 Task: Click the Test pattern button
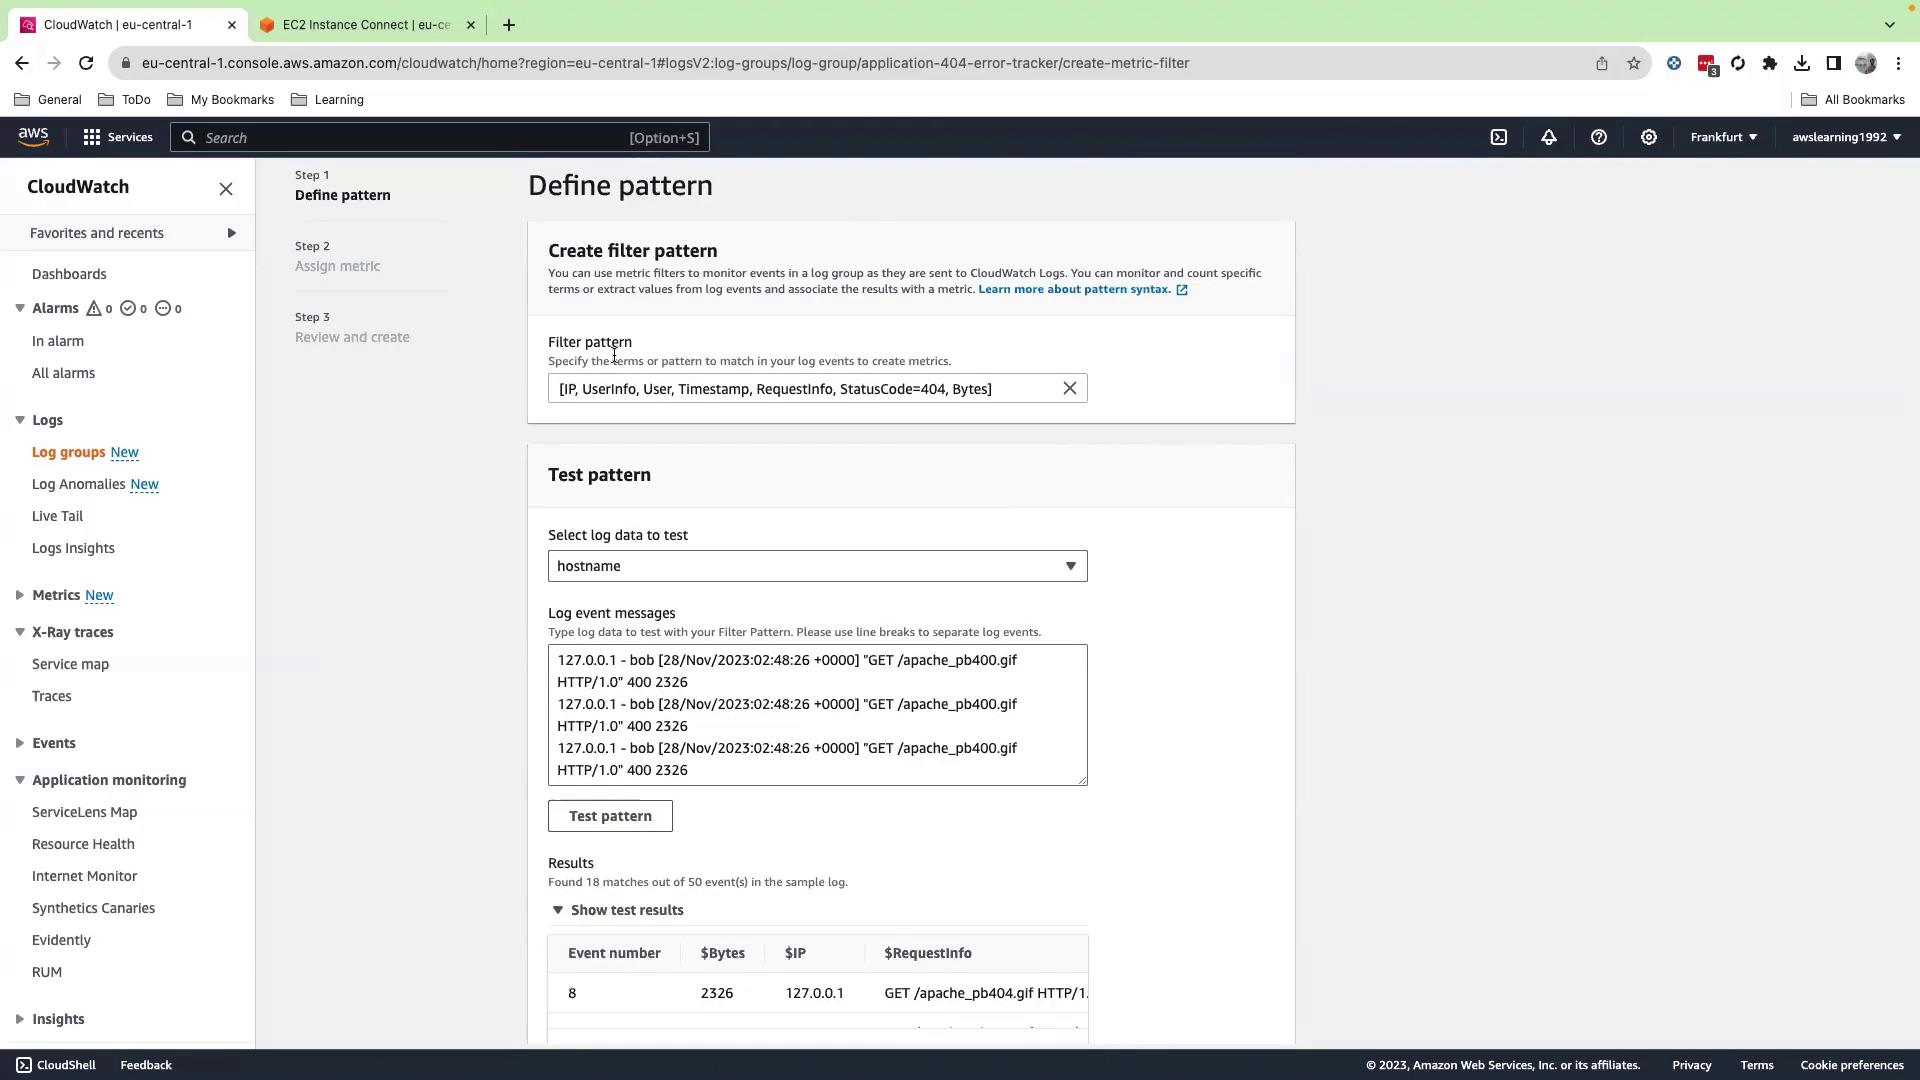click(x=609, y=816)
